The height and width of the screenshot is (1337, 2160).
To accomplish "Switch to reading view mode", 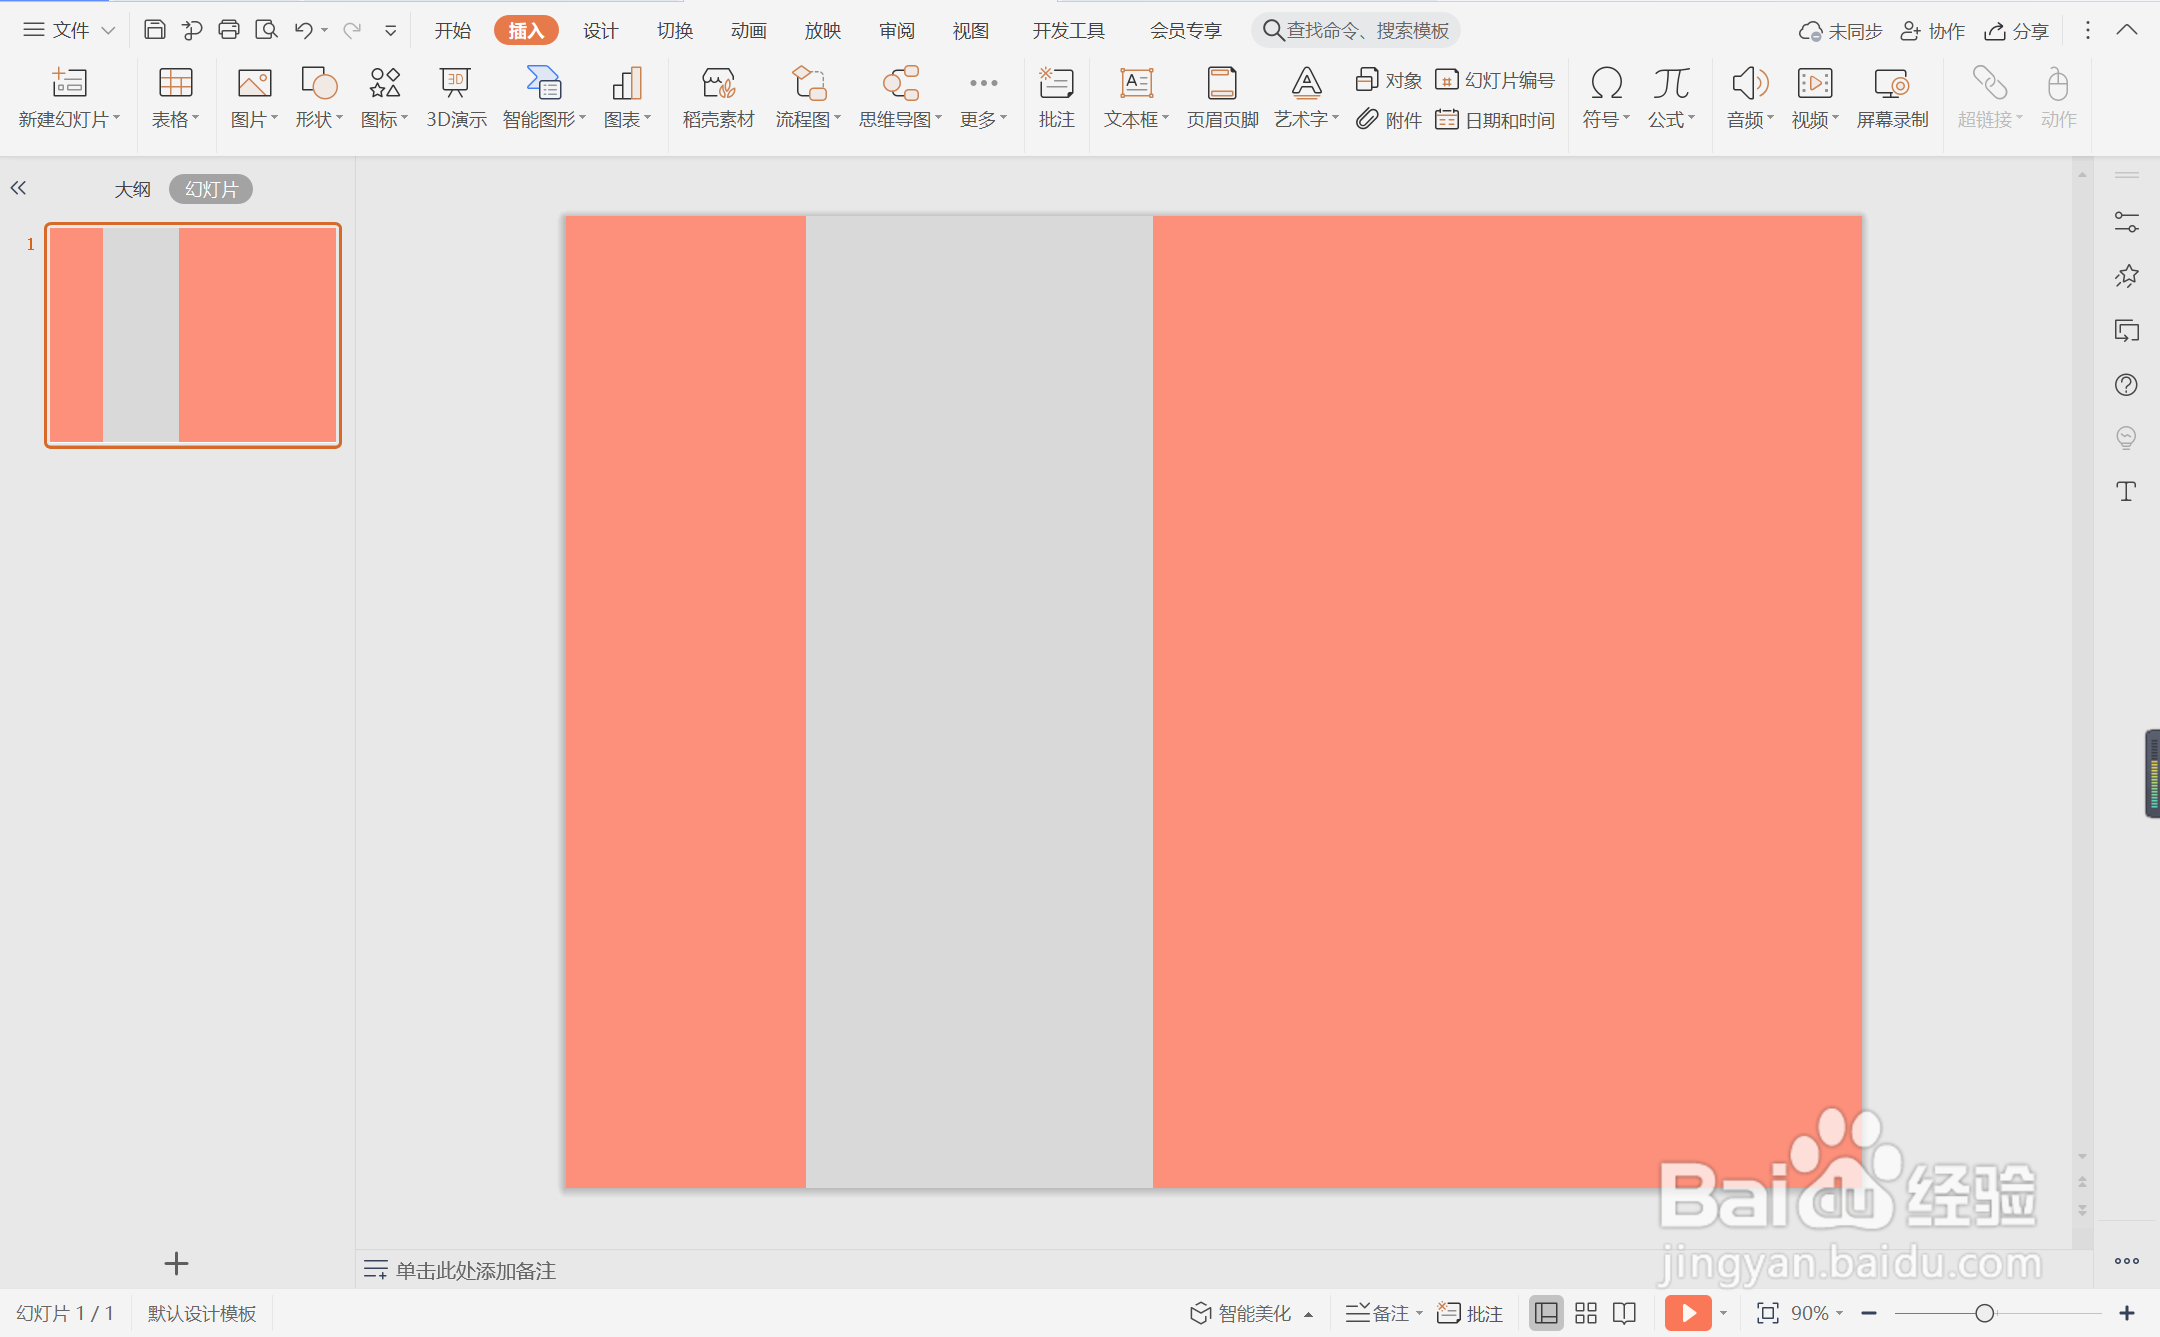I will click(x=1625, y=1313).
